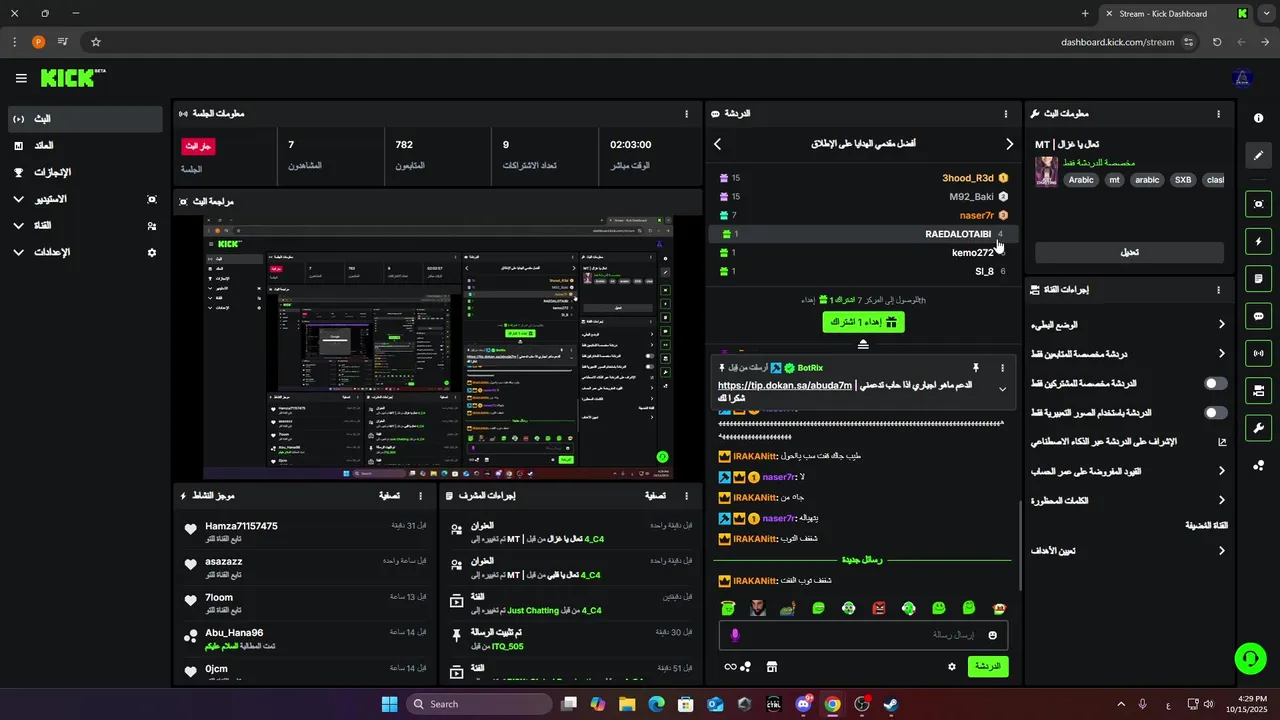
Task: Click the purple microphone icon in message box
Action: 735,635
